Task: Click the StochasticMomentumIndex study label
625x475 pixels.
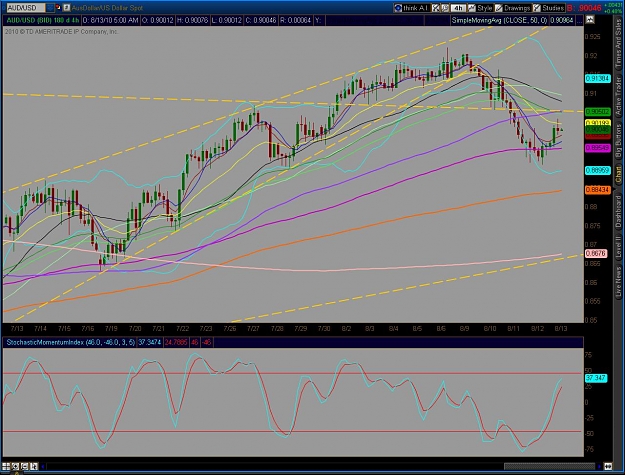Action: click(x=70, y=342)
